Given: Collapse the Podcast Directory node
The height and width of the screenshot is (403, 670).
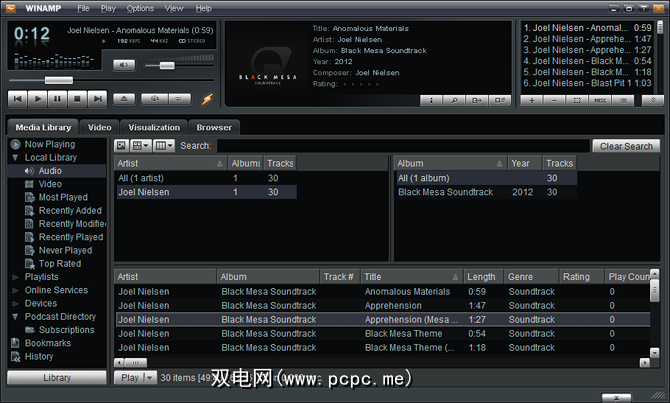Looking at the screenshot, I should coord(15,317).
